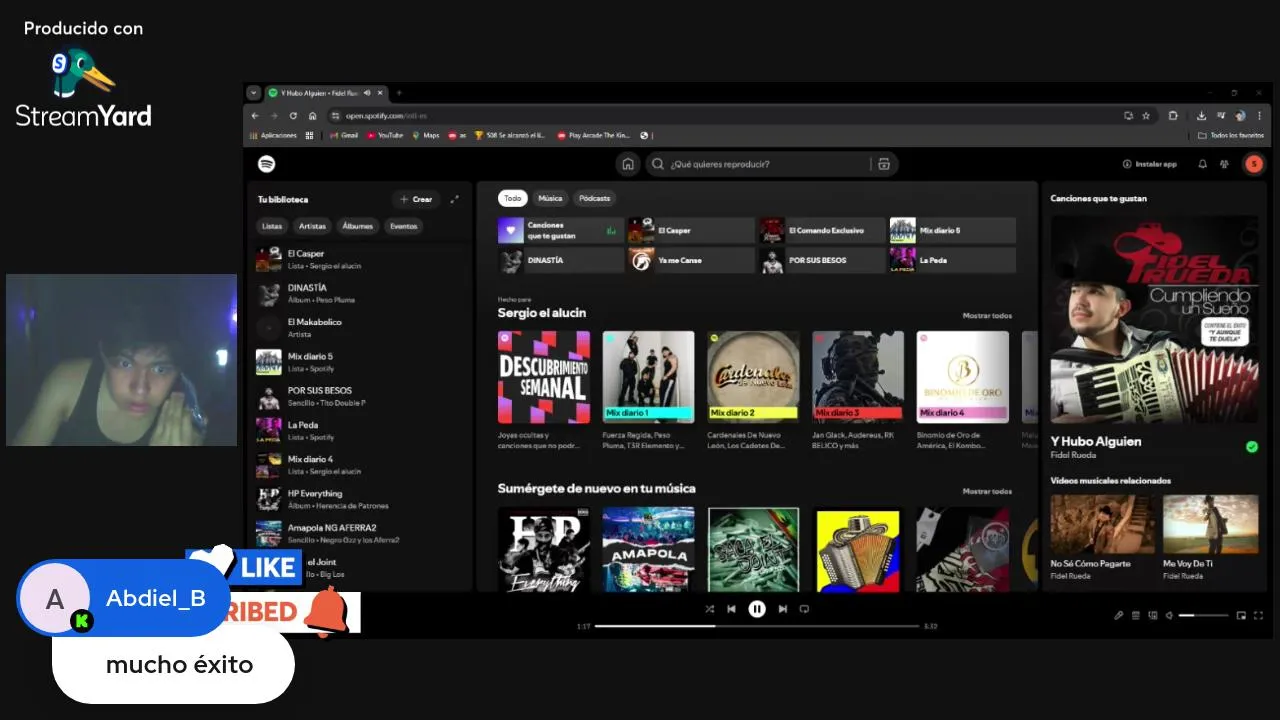The width and height of the screenshot is (1280, 720).
Task: Open the miniplayer icon
Action: pyautogui.click(x=1241, y=615)
